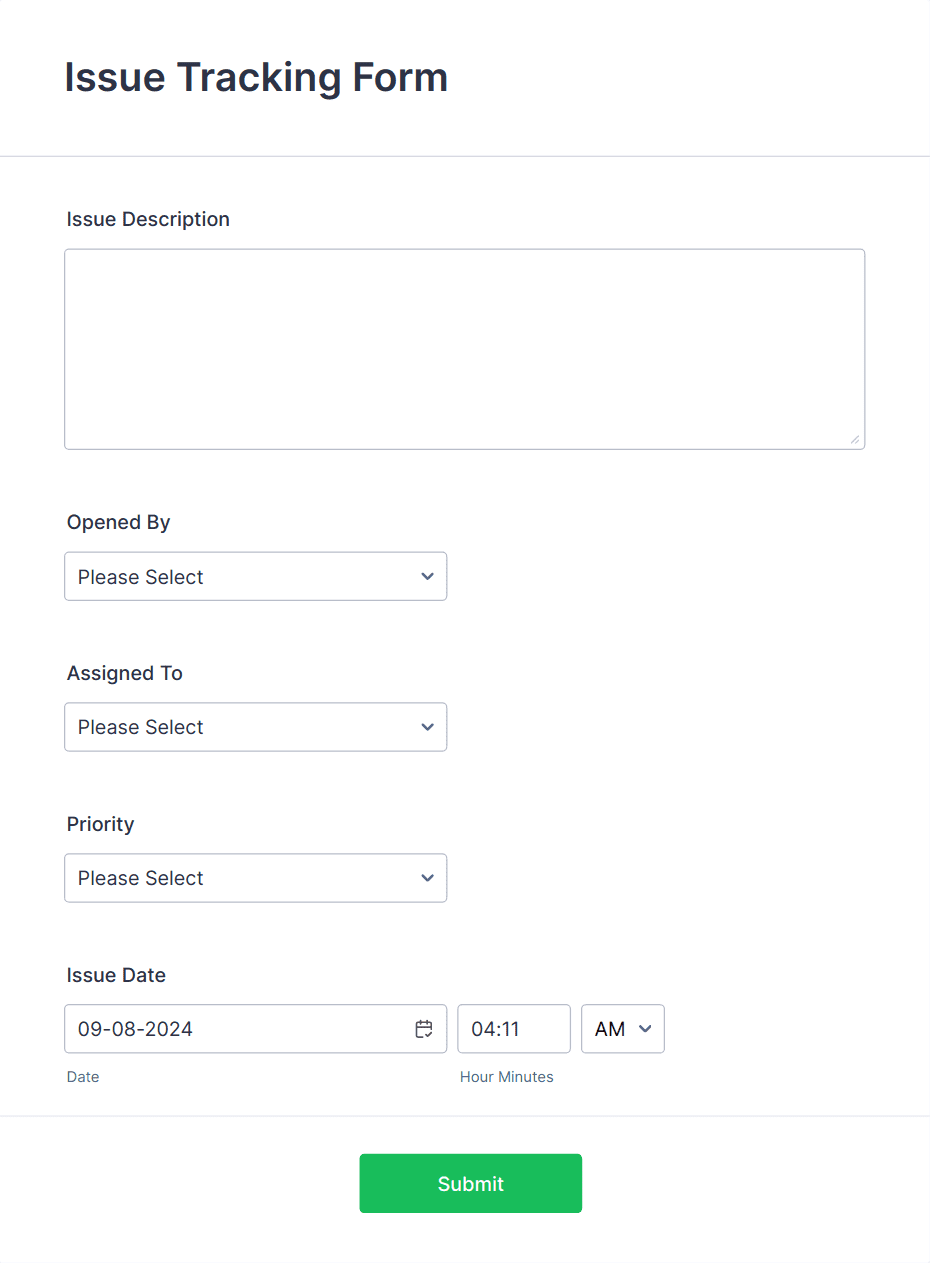Screen dimensions: 930x1263
Task: Click the resize handle of the description box
Action: tap(857, 438)
